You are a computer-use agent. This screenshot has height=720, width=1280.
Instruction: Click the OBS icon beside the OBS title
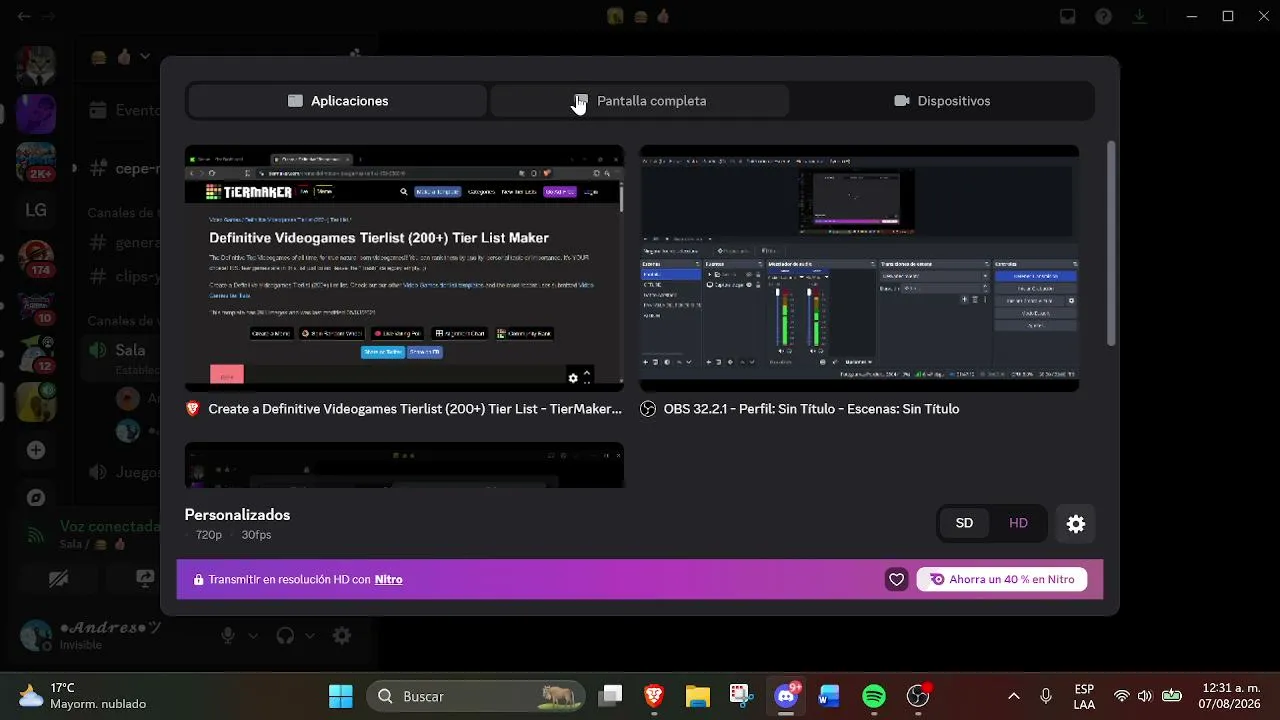click(648, 409)
